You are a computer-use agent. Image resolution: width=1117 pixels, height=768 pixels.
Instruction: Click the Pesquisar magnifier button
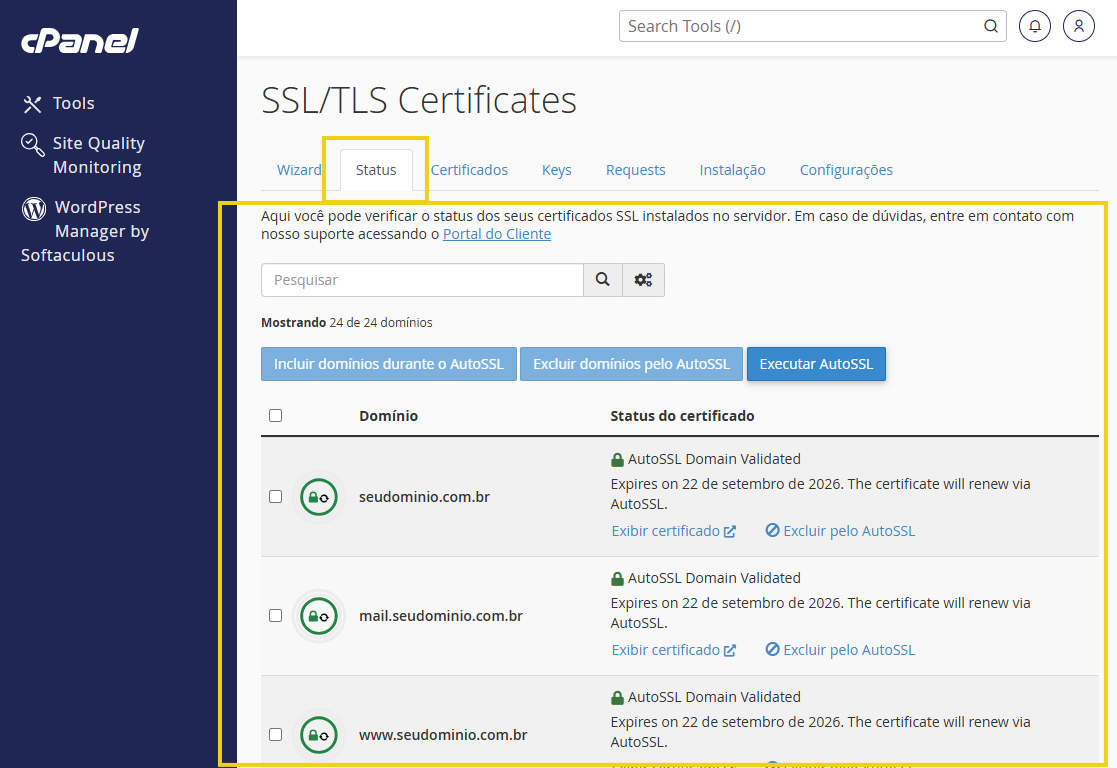click(x=603, y=280)
